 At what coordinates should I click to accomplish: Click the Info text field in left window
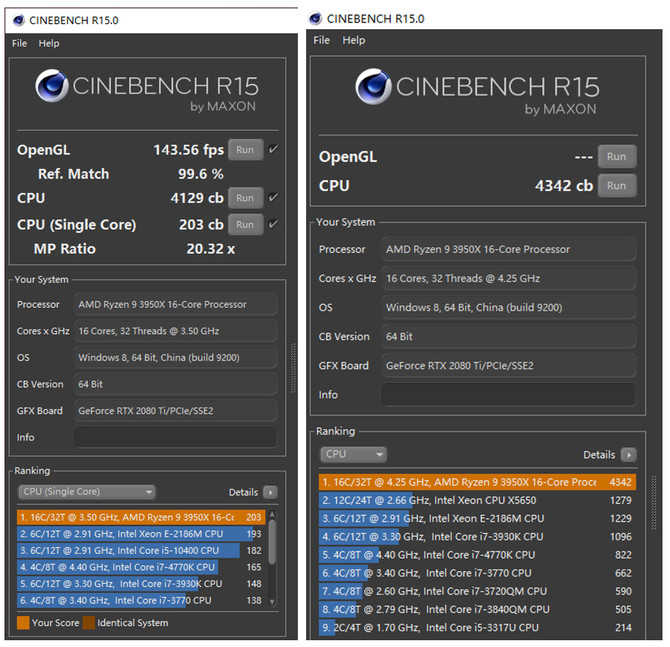(x=174, y=437)
